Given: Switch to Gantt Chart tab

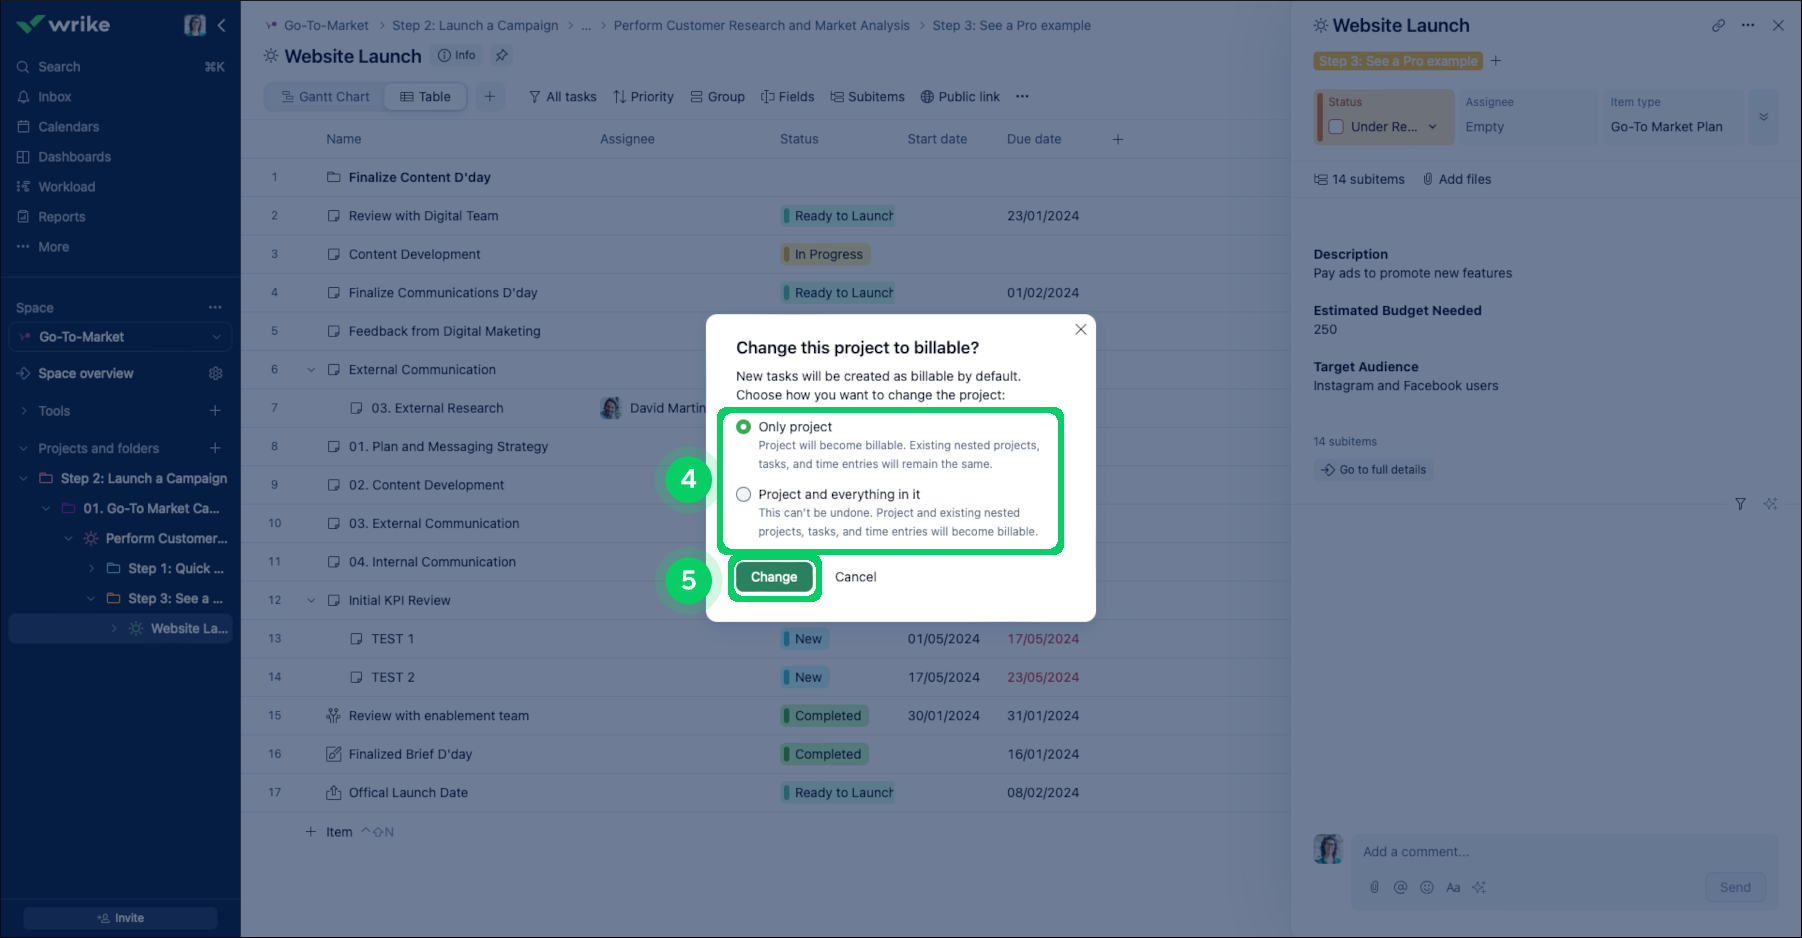Looking at the screenshot, I should (x=325, y=97).
